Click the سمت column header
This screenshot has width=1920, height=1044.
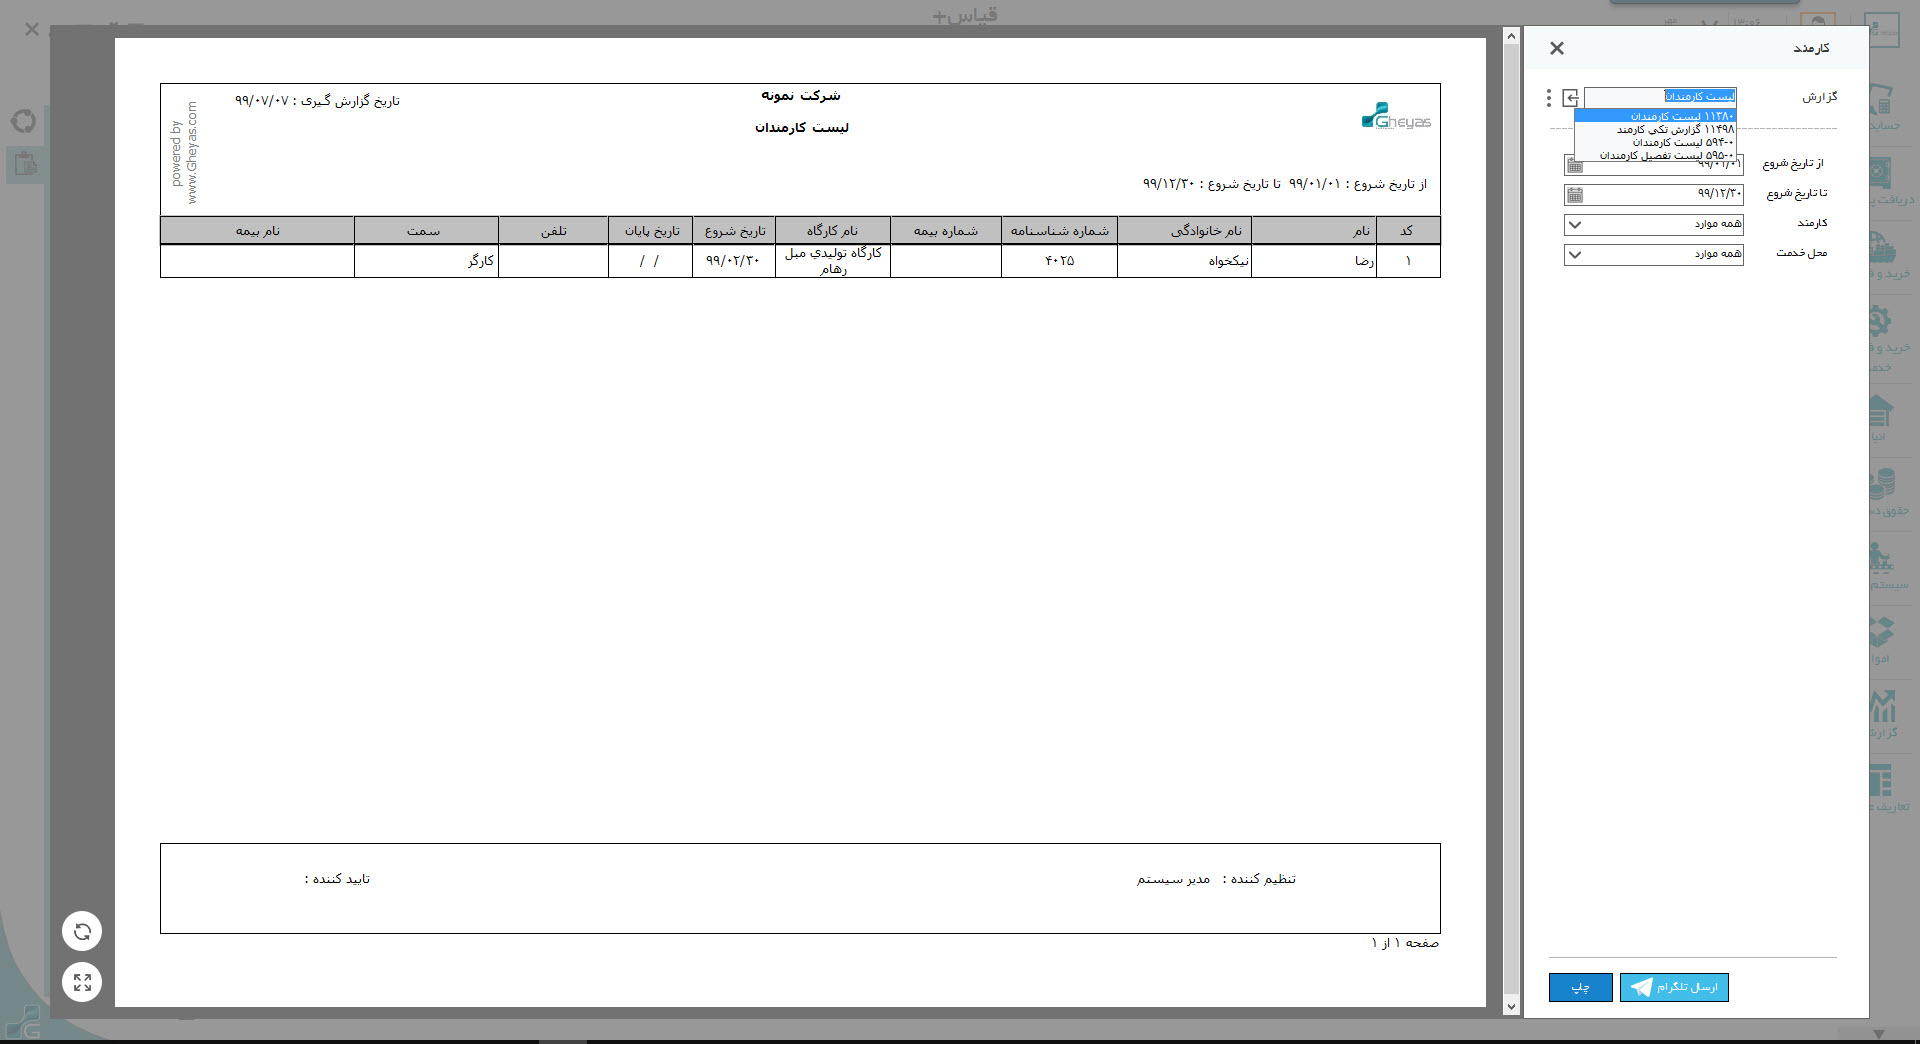point(426,230)
